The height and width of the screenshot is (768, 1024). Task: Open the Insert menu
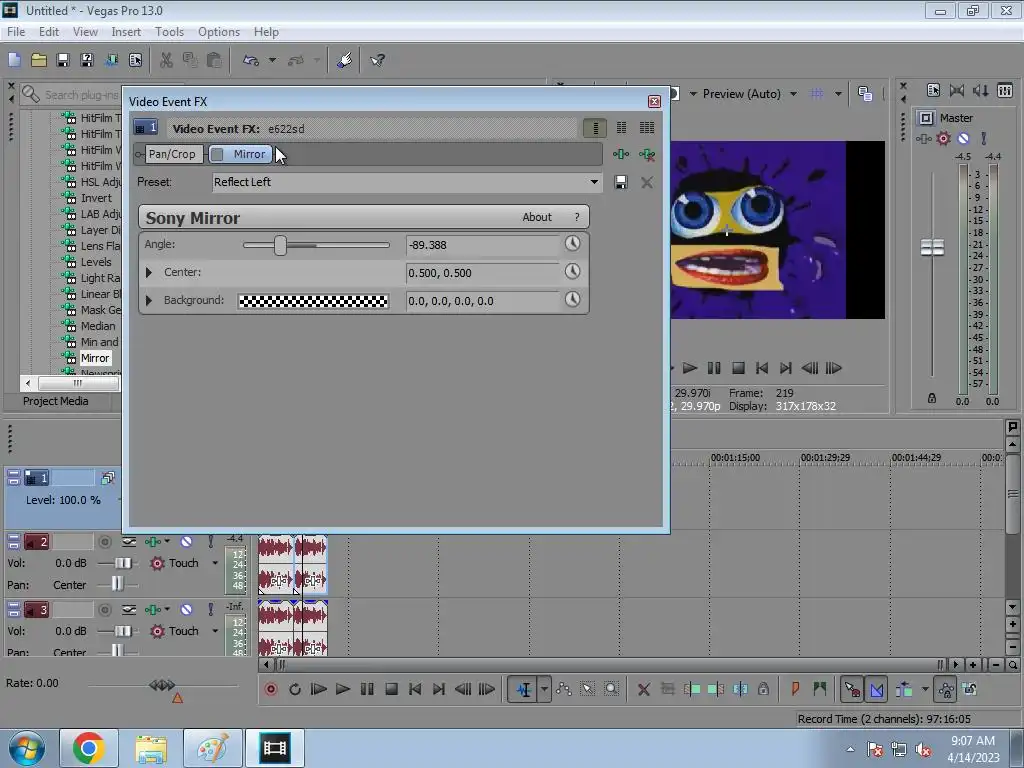click(126, 31)
